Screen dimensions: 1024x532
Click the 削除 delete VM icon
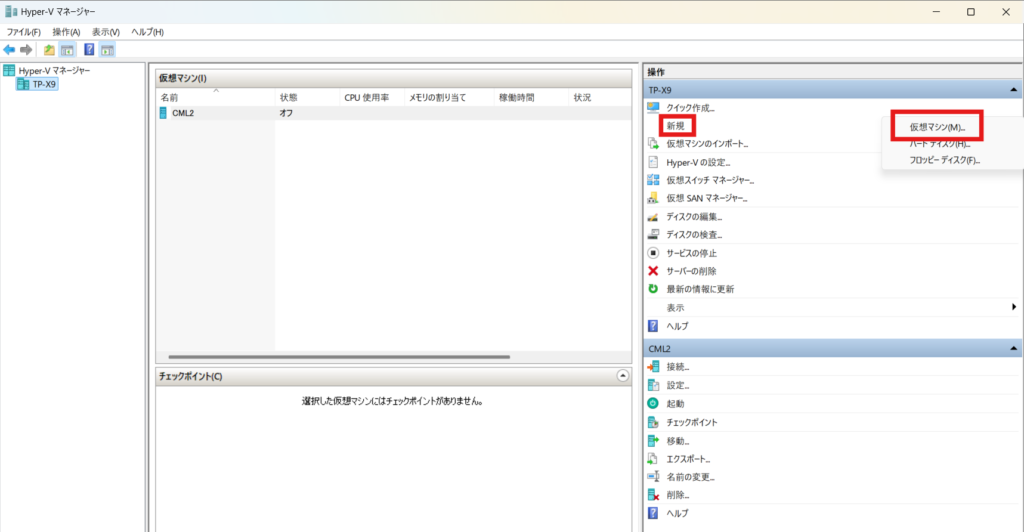click(653, 495)
